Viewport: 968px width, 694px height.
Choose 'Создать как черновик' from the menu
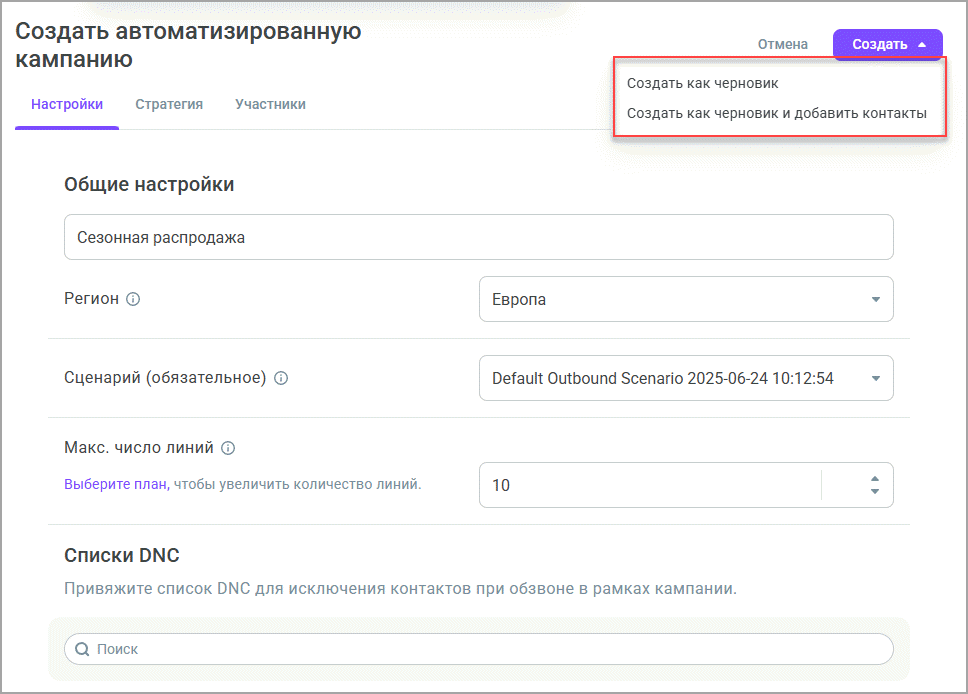[702, 83]
